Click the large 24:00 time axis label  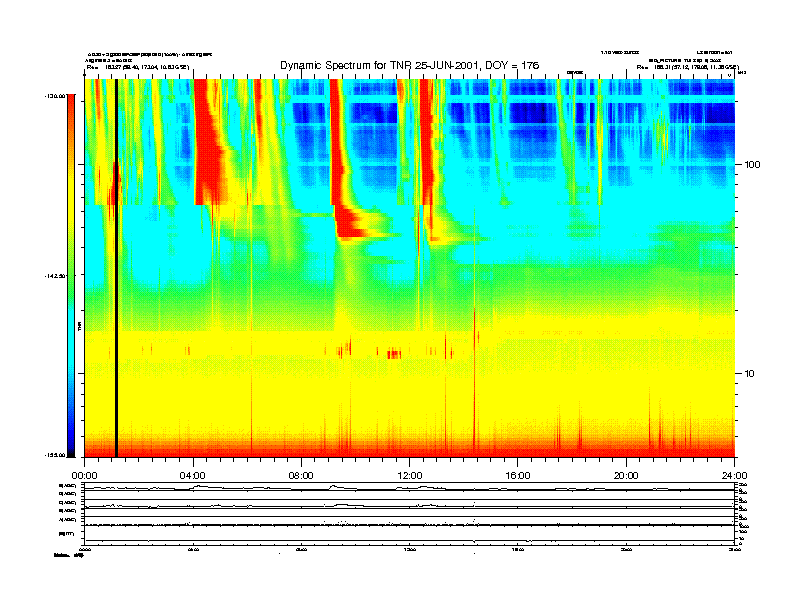[734, 476]
